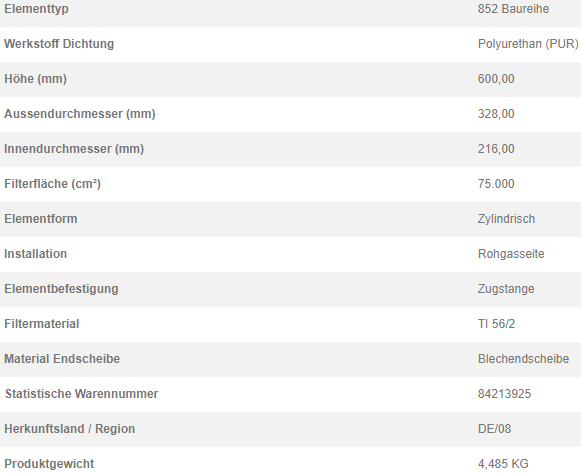Click the Höhe (mm) label
581x474 pixels.
click(35, 79)
